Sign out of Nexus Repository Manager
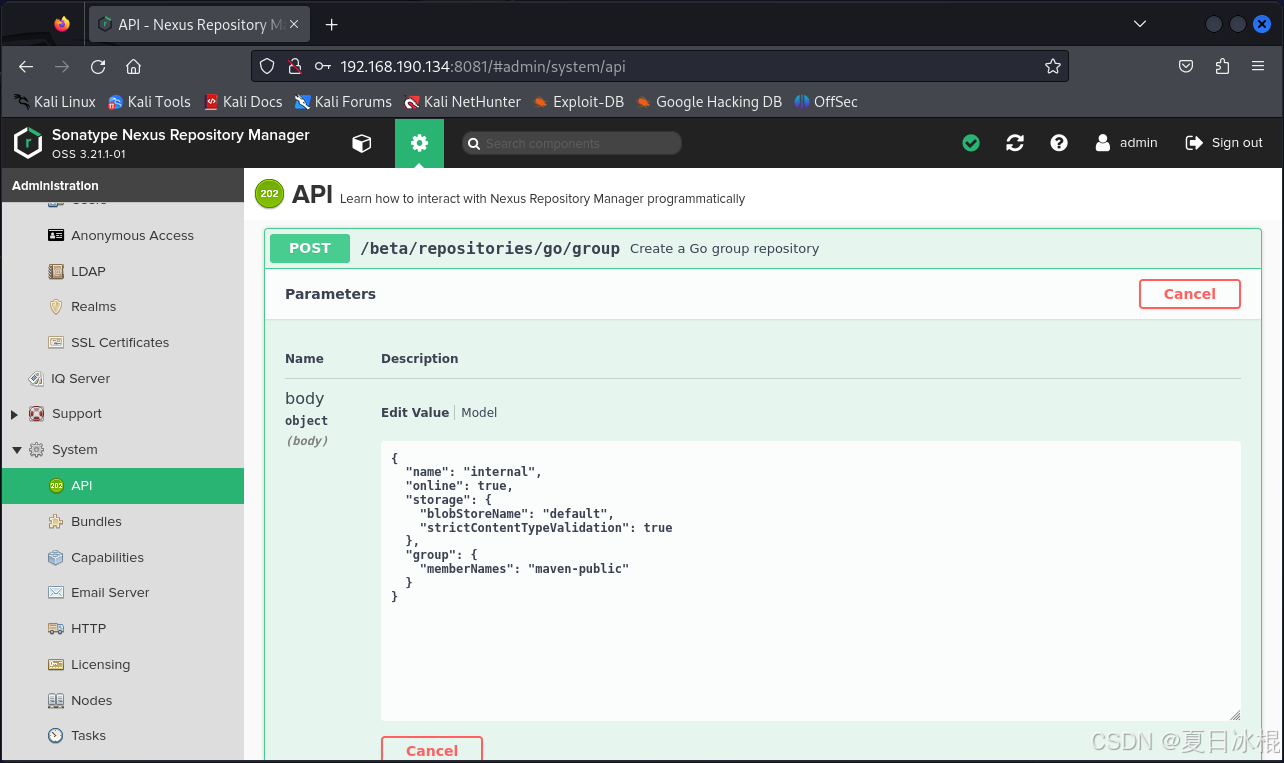 tap(1224, 143)
